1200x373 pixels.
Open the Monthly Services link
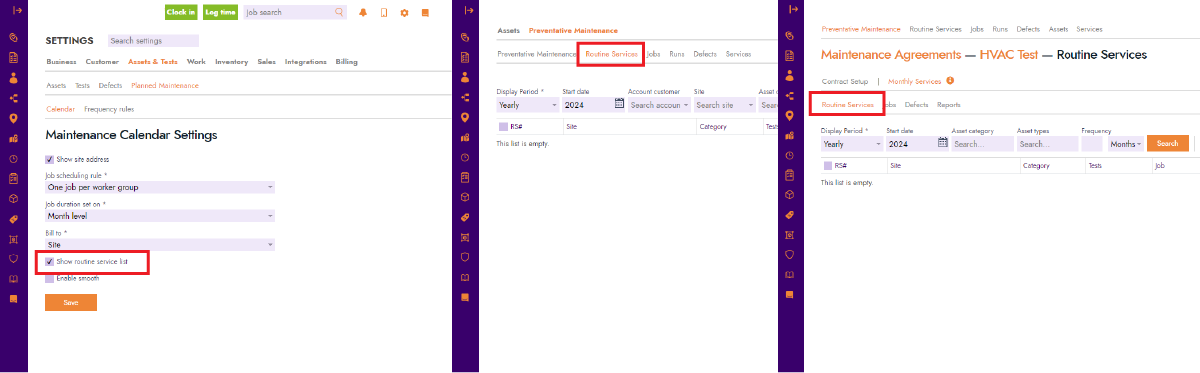(914, 81)
